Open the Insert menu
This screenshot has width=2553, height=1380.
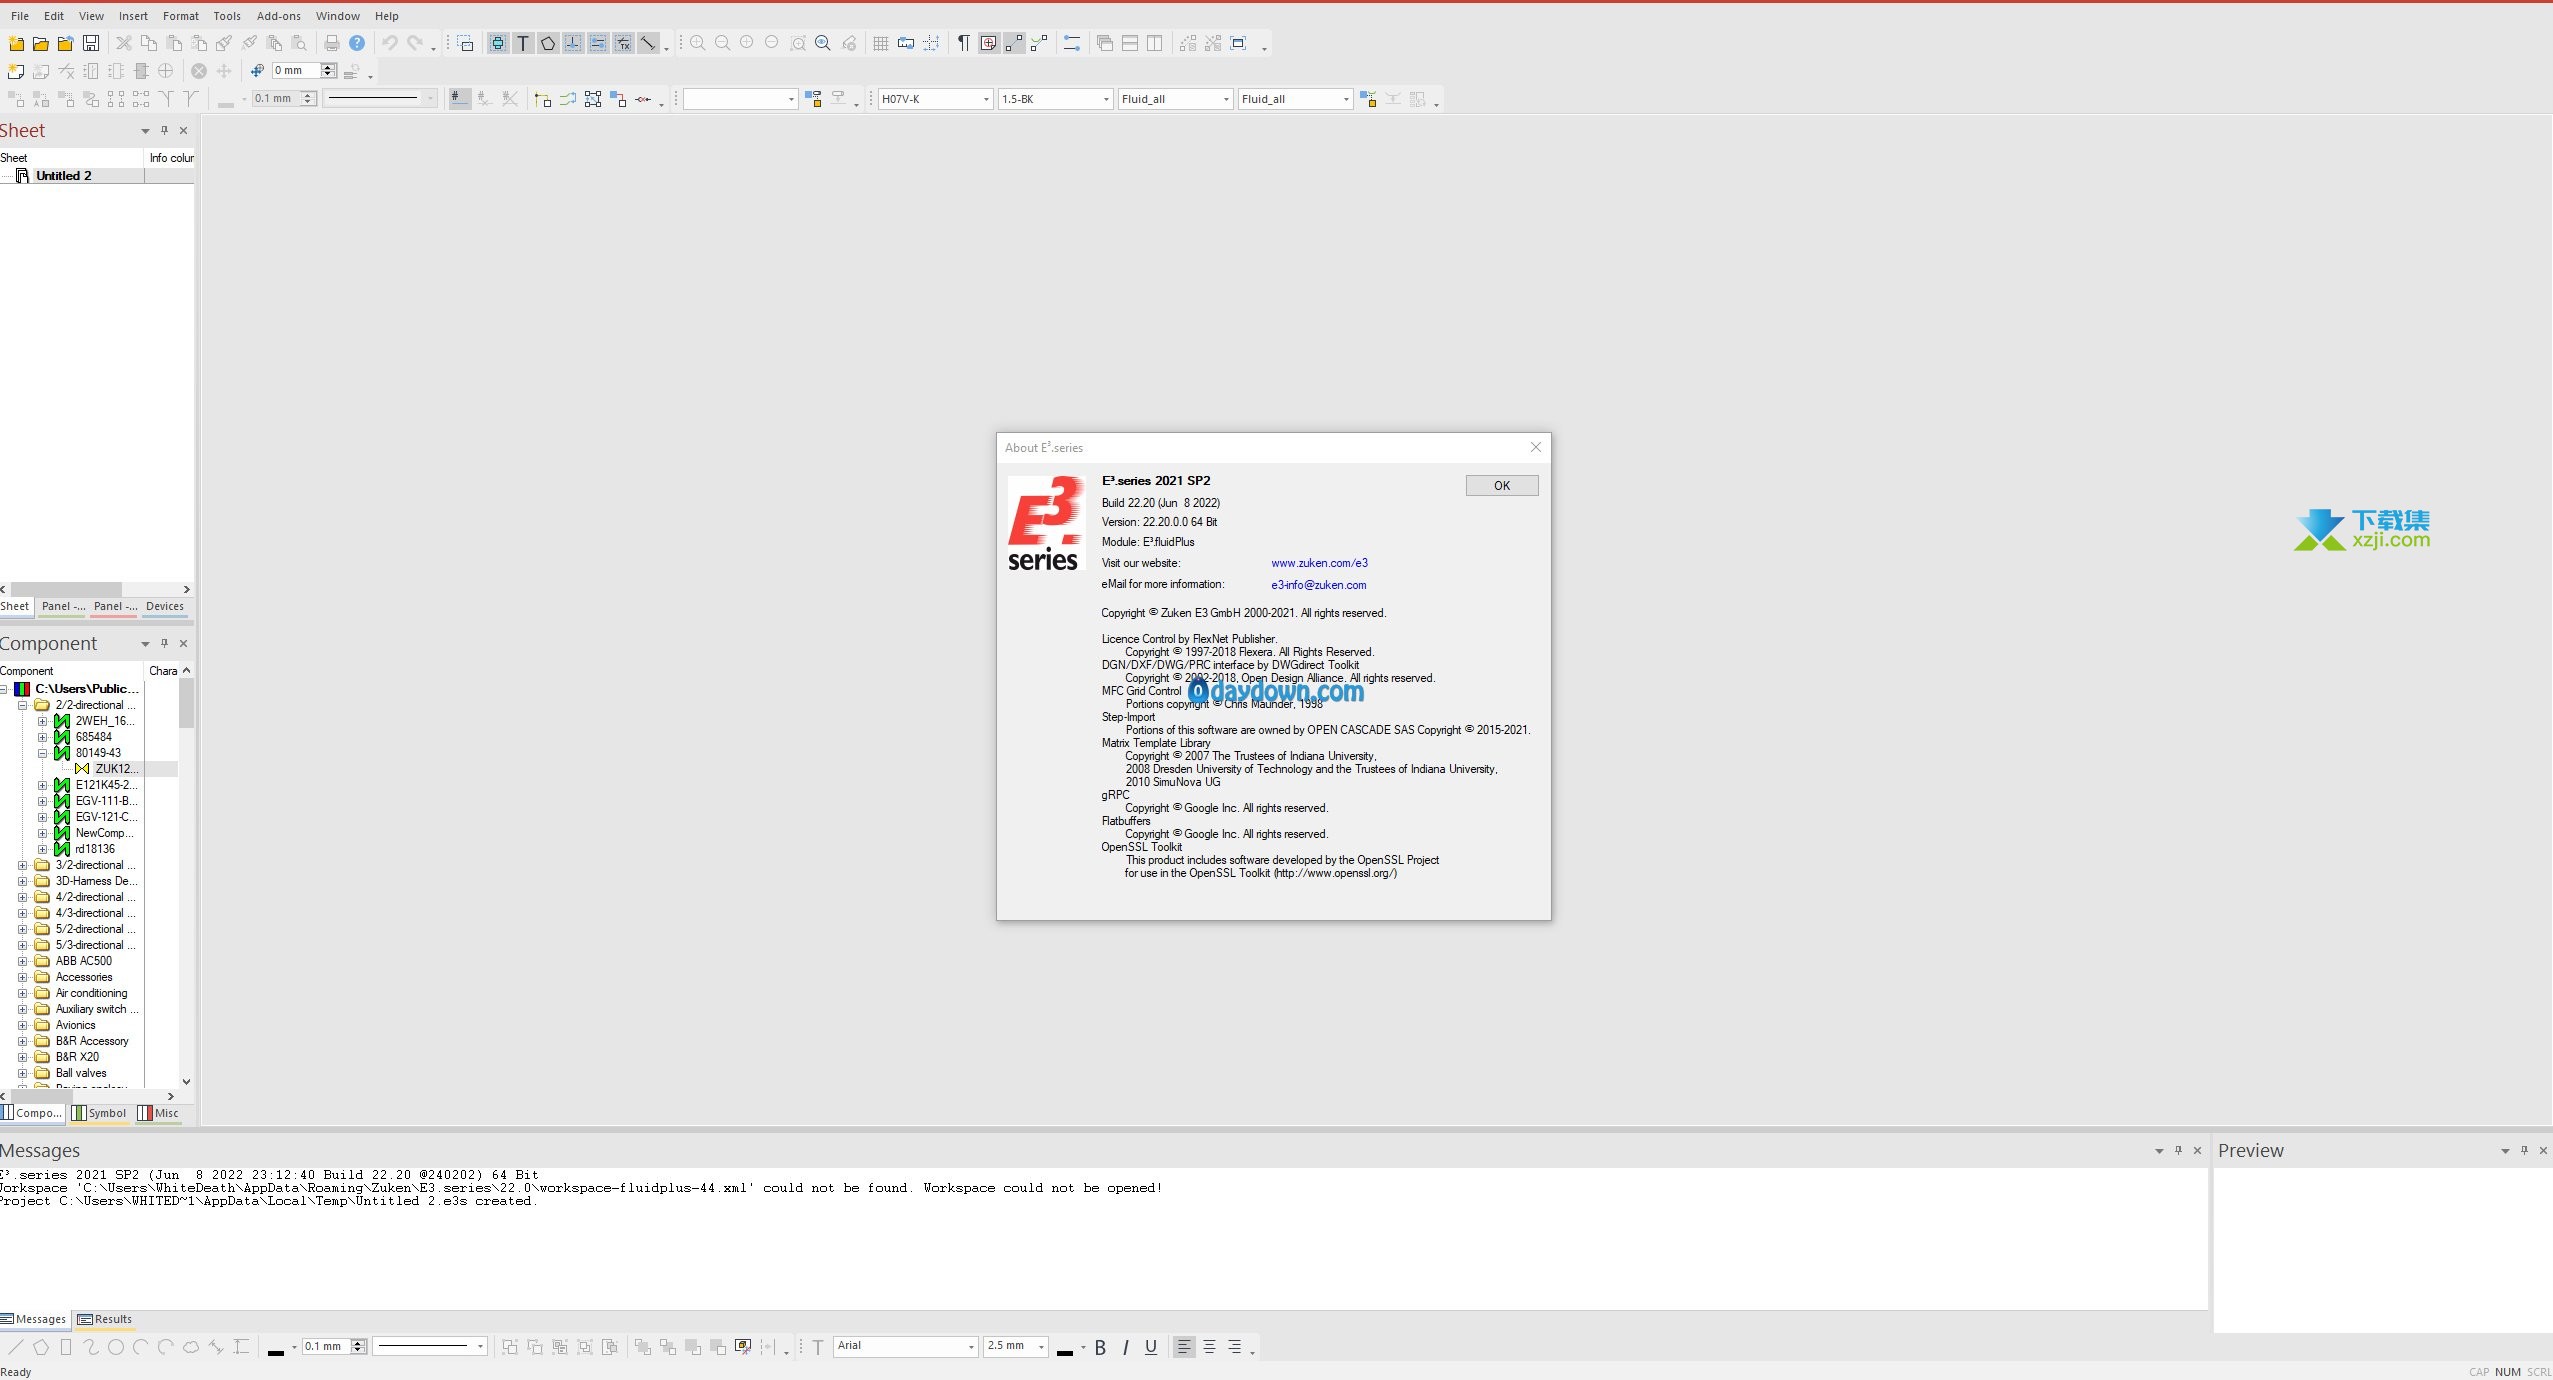133,16
